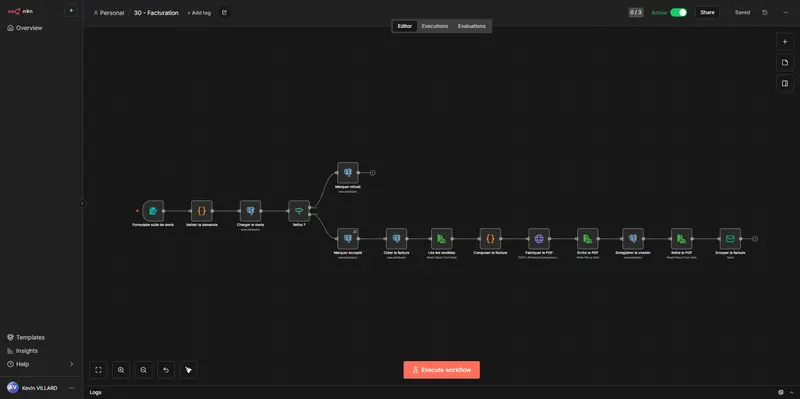This screenshot has width=800, height=399.
Task: Select the 'Formulaire suite de devis' trigger node
Action: coord(153,211)
